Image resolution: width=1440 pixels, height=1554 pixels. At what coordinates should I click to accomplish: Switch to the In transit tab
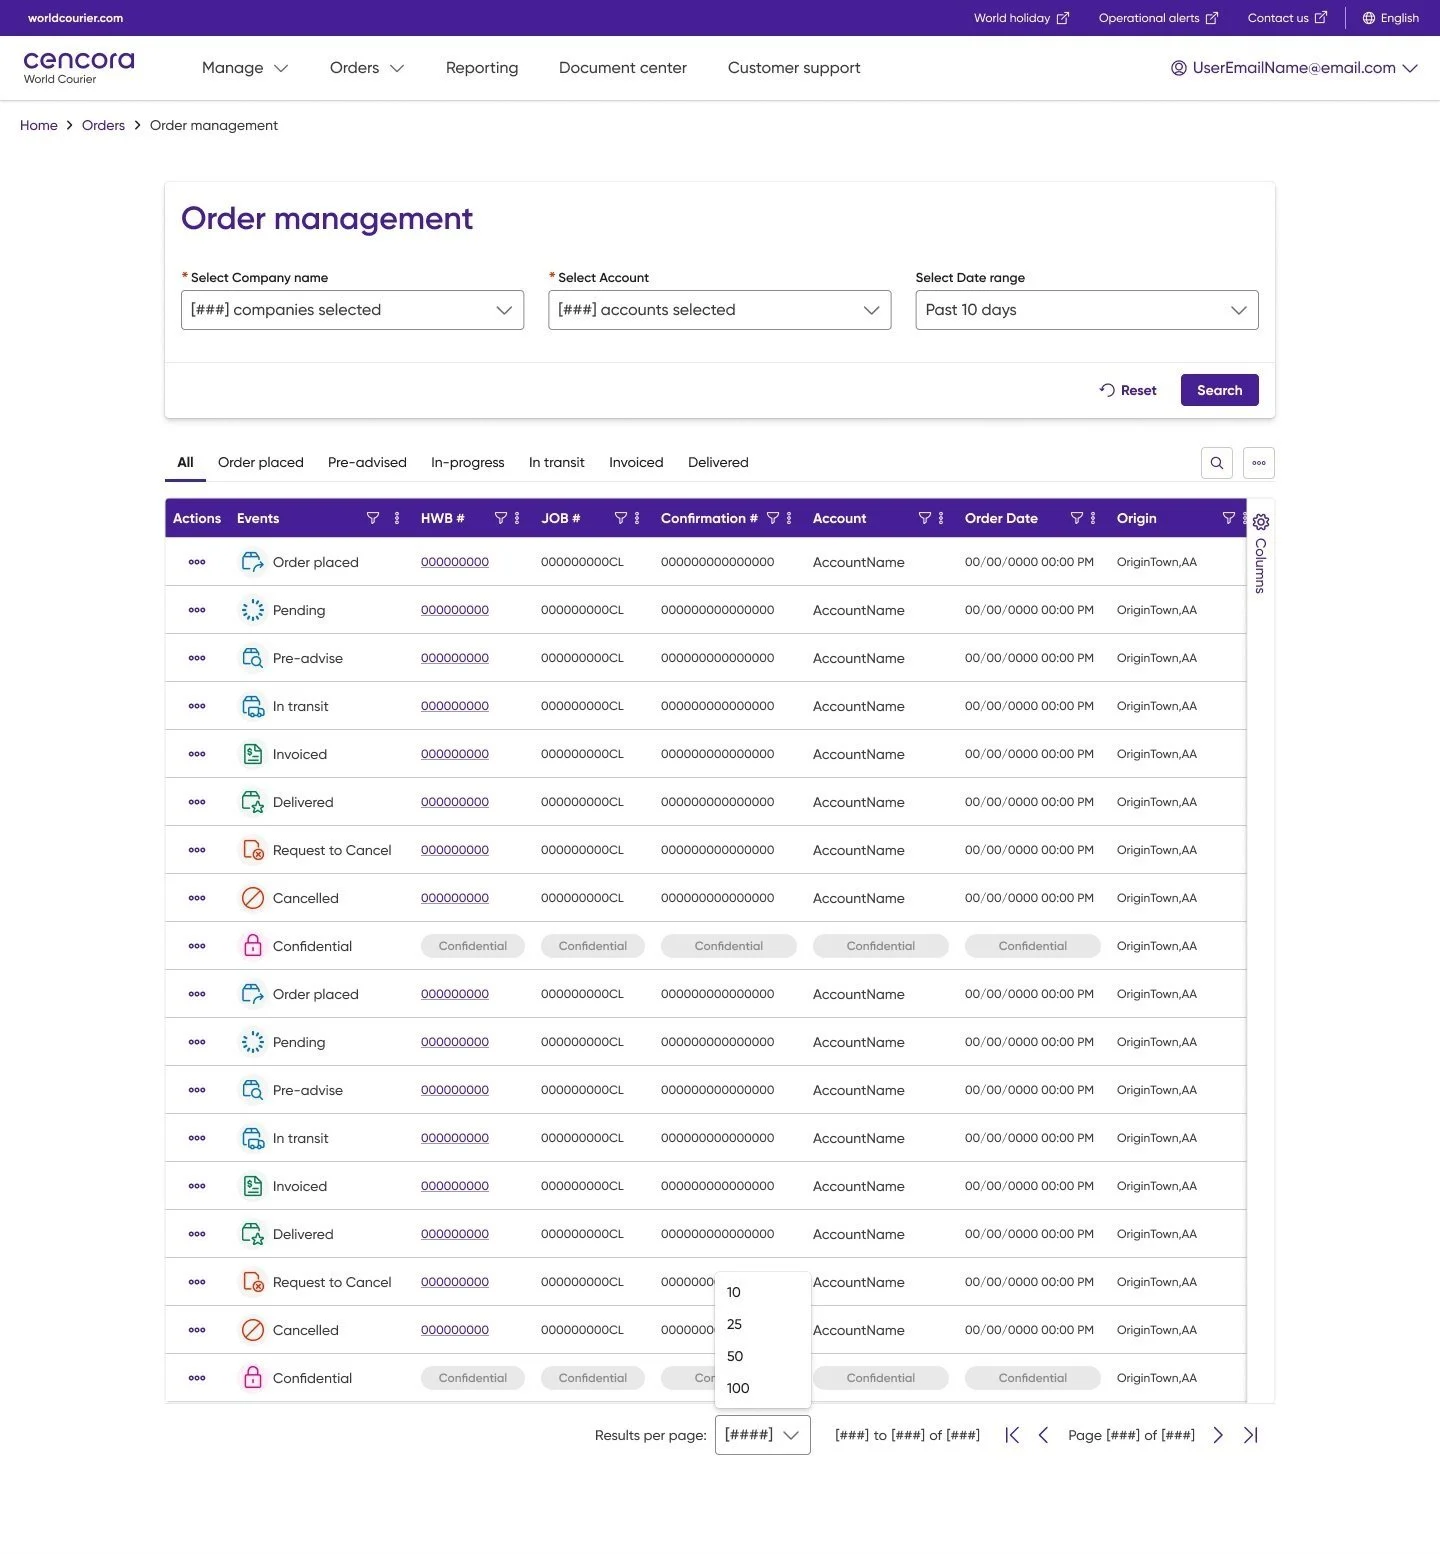click(557, 463)
